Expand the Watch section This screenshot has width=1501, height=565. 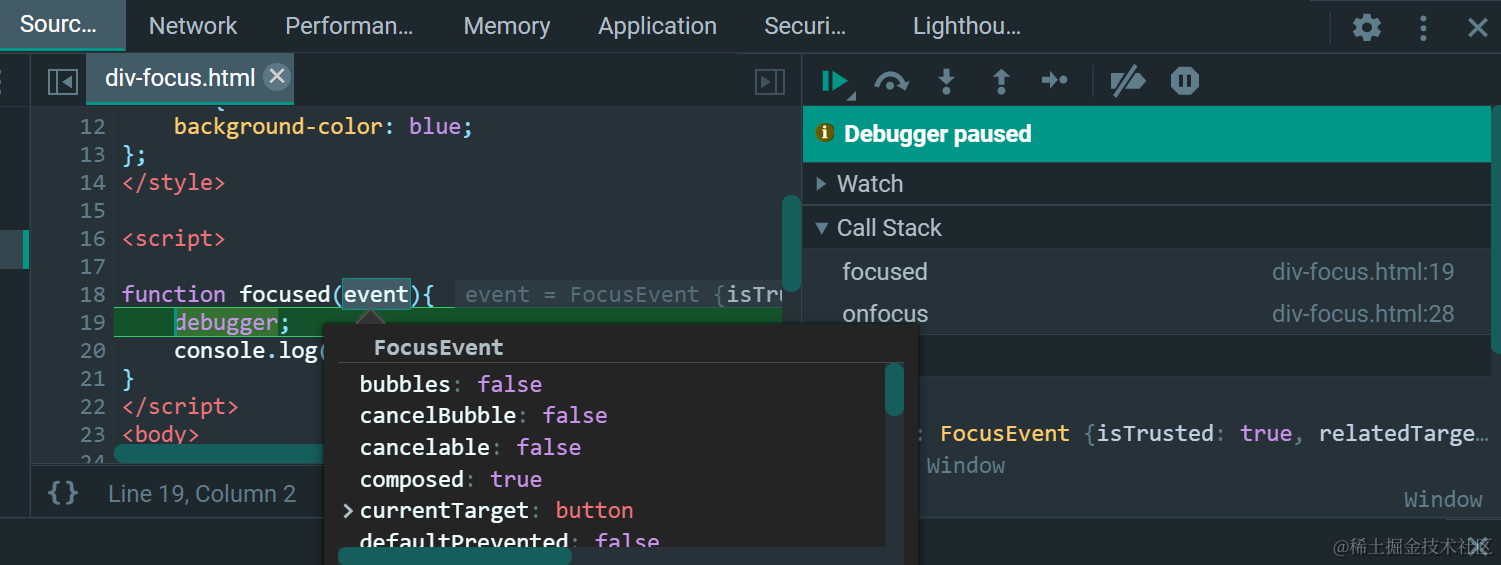[822, 184]
